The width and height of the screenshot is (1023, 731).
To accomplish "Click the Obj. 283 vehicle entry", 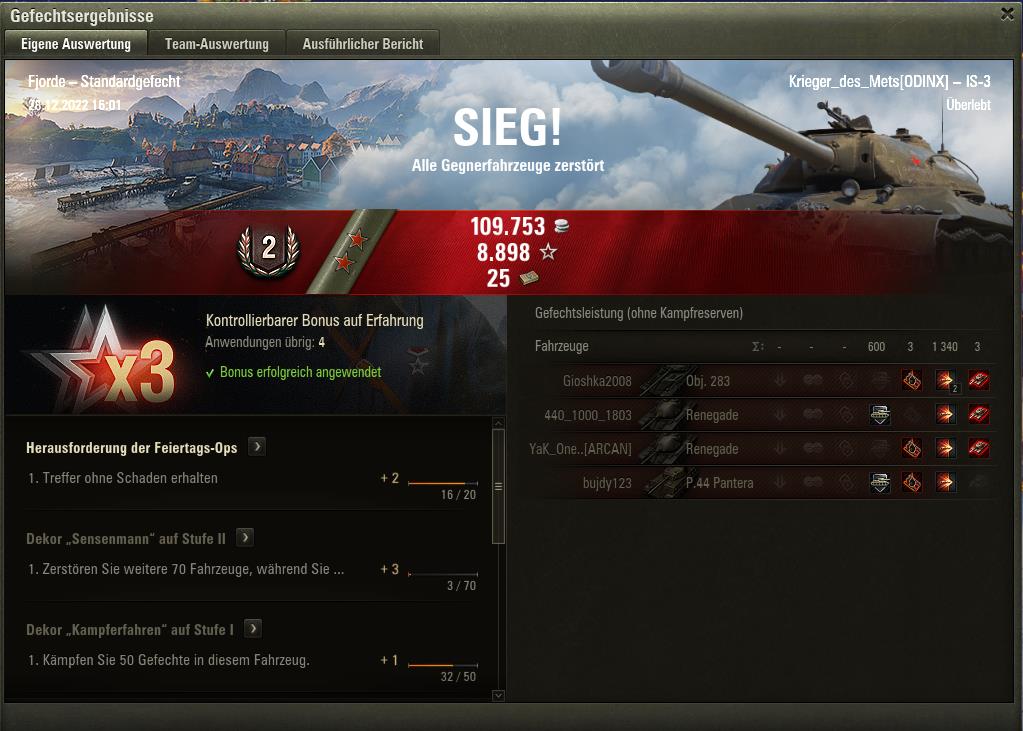I will tap(708, 381).
